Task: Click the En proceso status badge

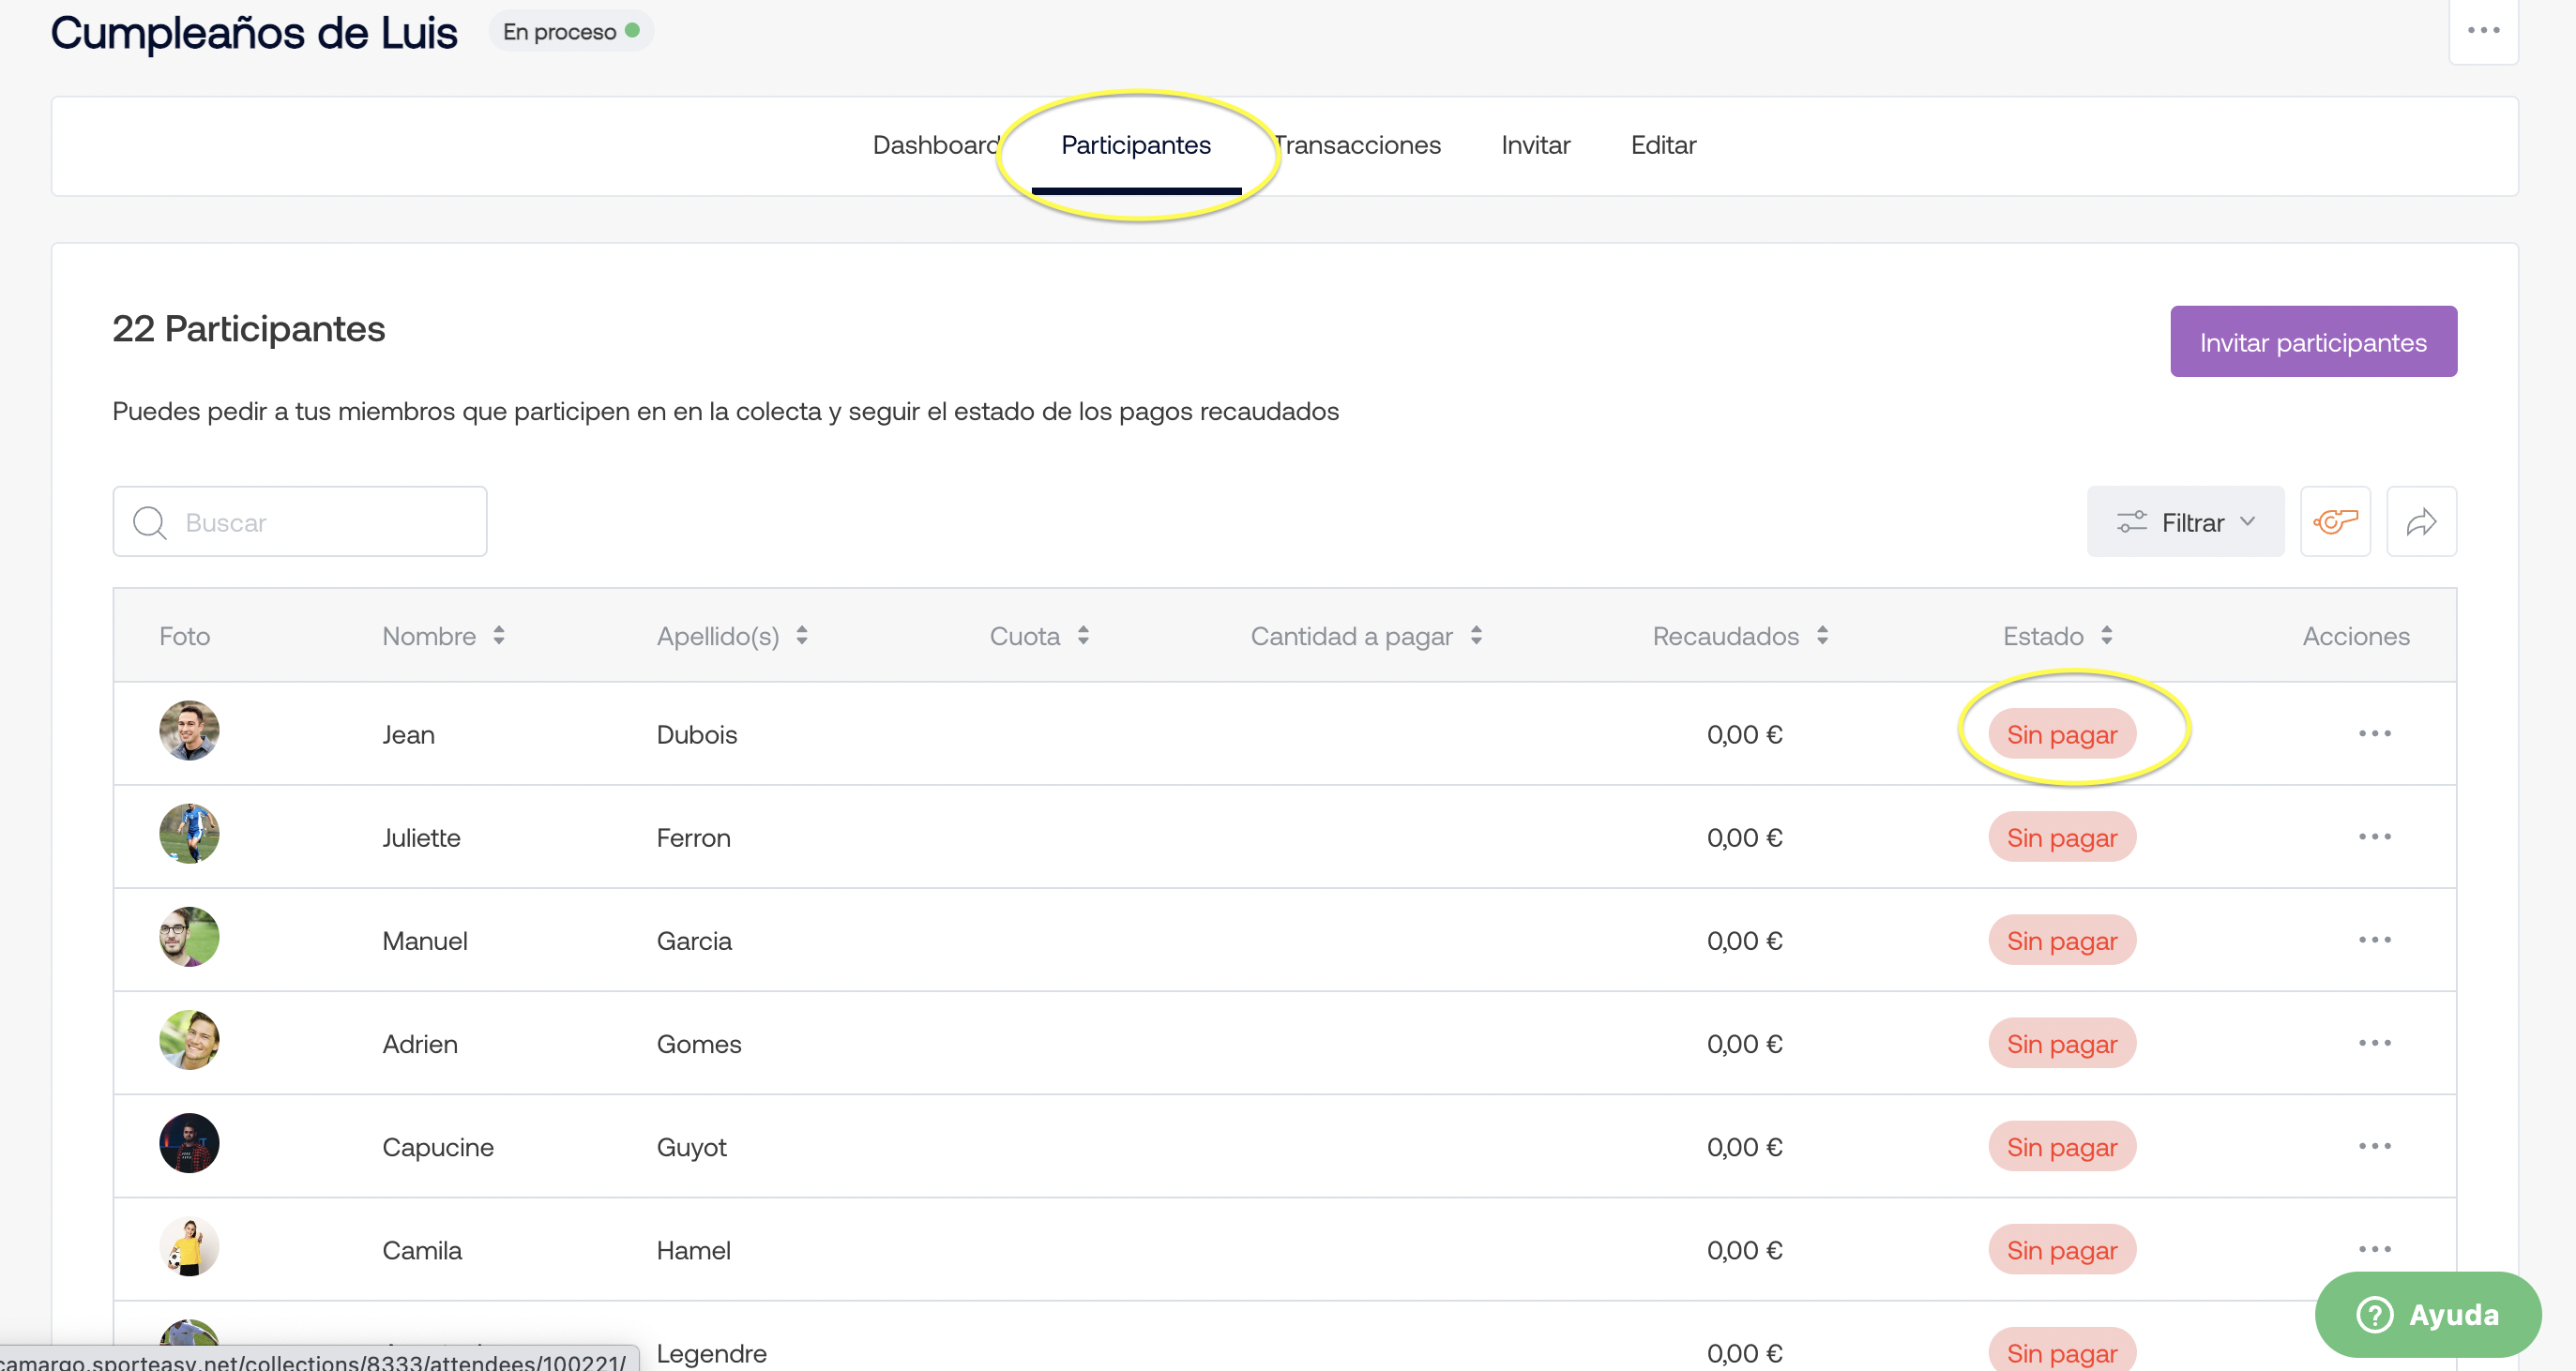Action: point(571,31)
